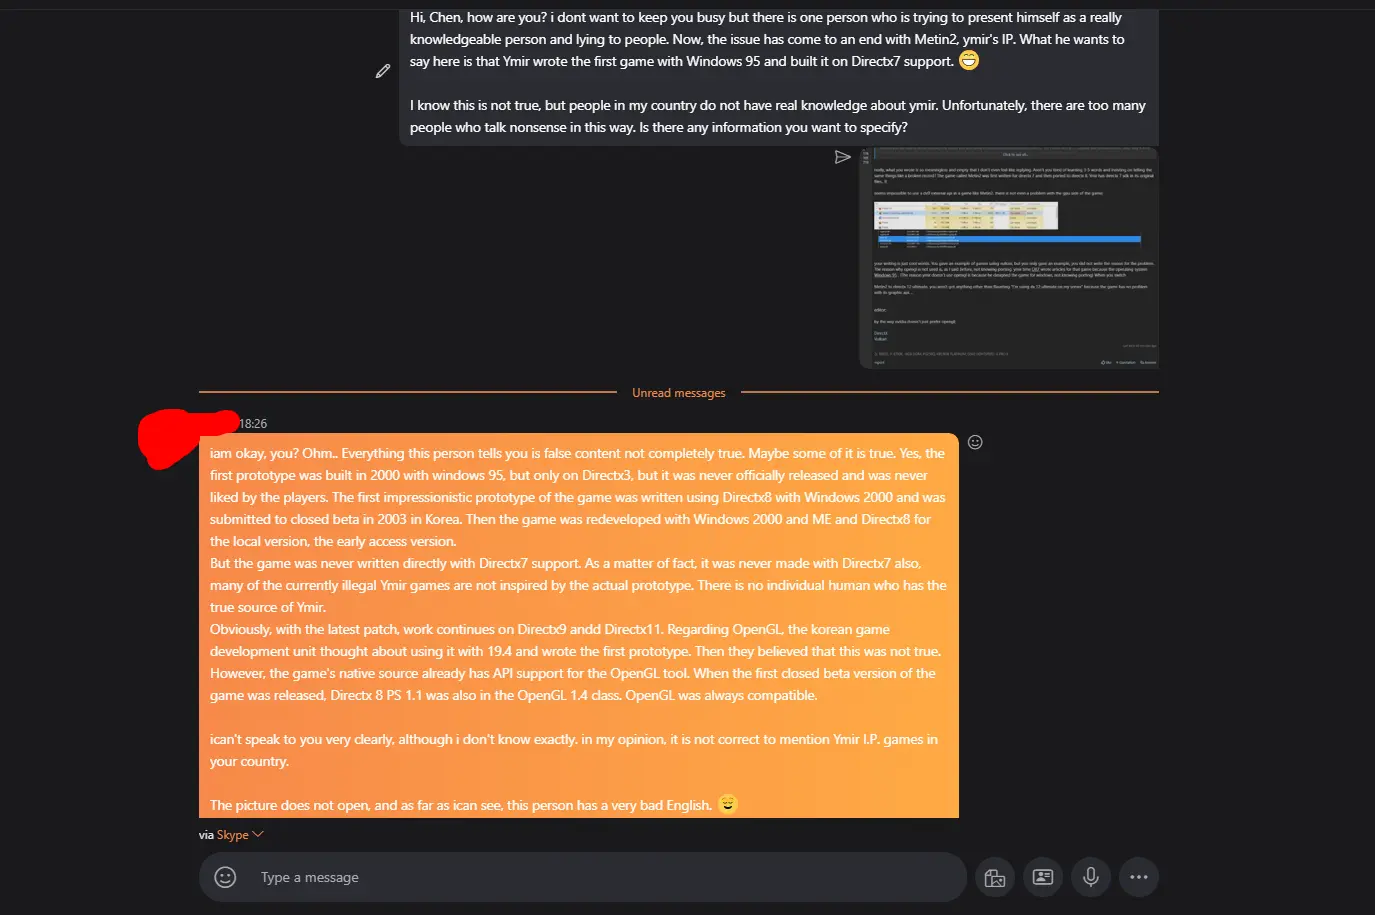Click the share contact card icon

tap(1043, 877)
